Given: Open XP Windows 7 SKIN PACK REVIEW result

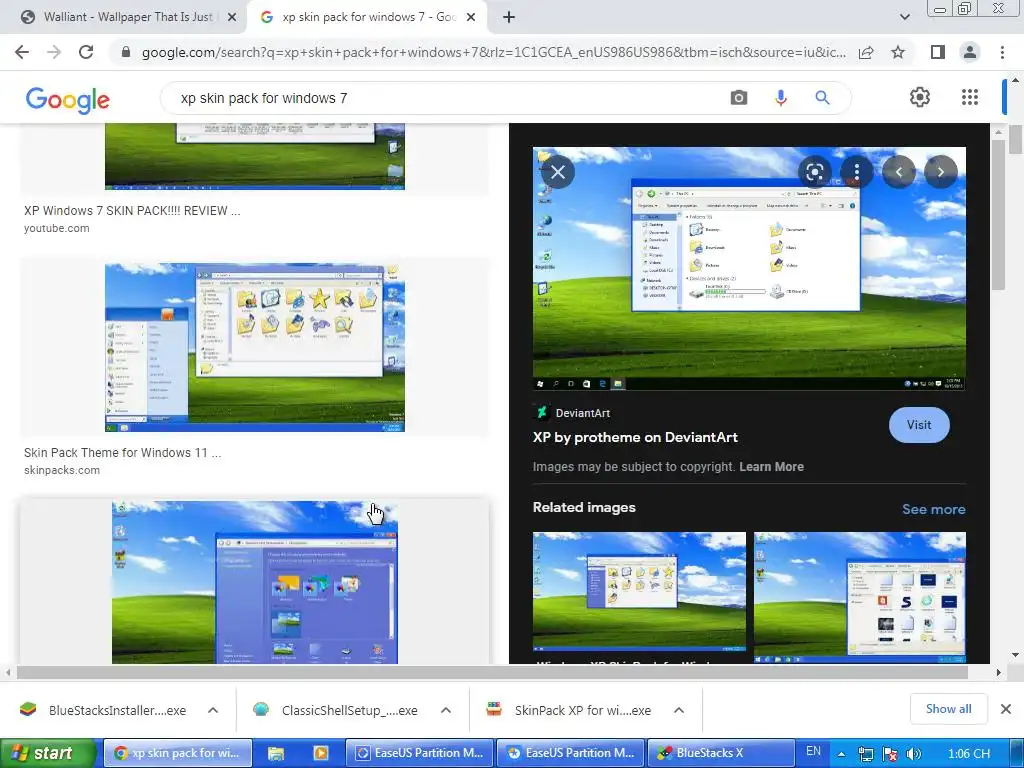Looking at the screenshot, I should point(132,211).
